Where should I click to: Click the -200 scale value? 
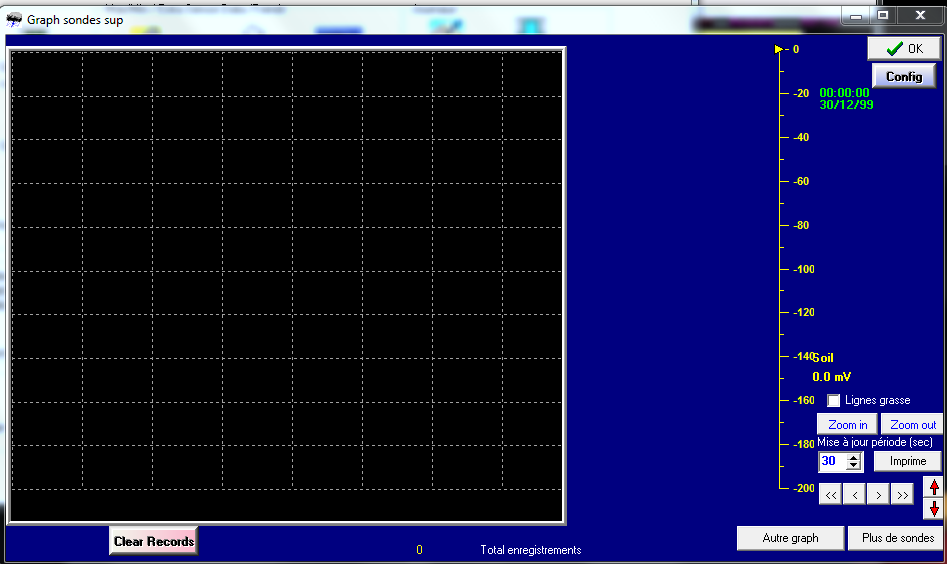[803, 488]
